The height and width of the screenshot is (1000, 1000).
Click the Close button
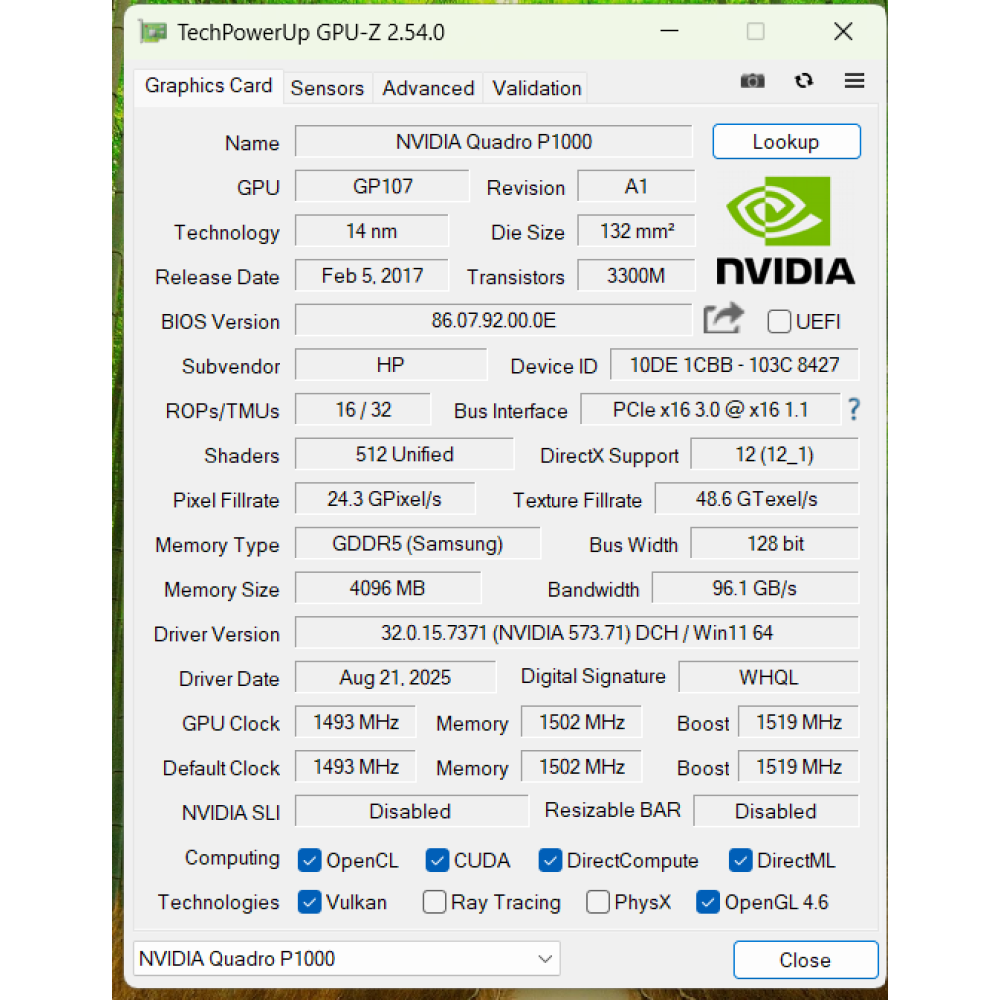tap(805, 960)
